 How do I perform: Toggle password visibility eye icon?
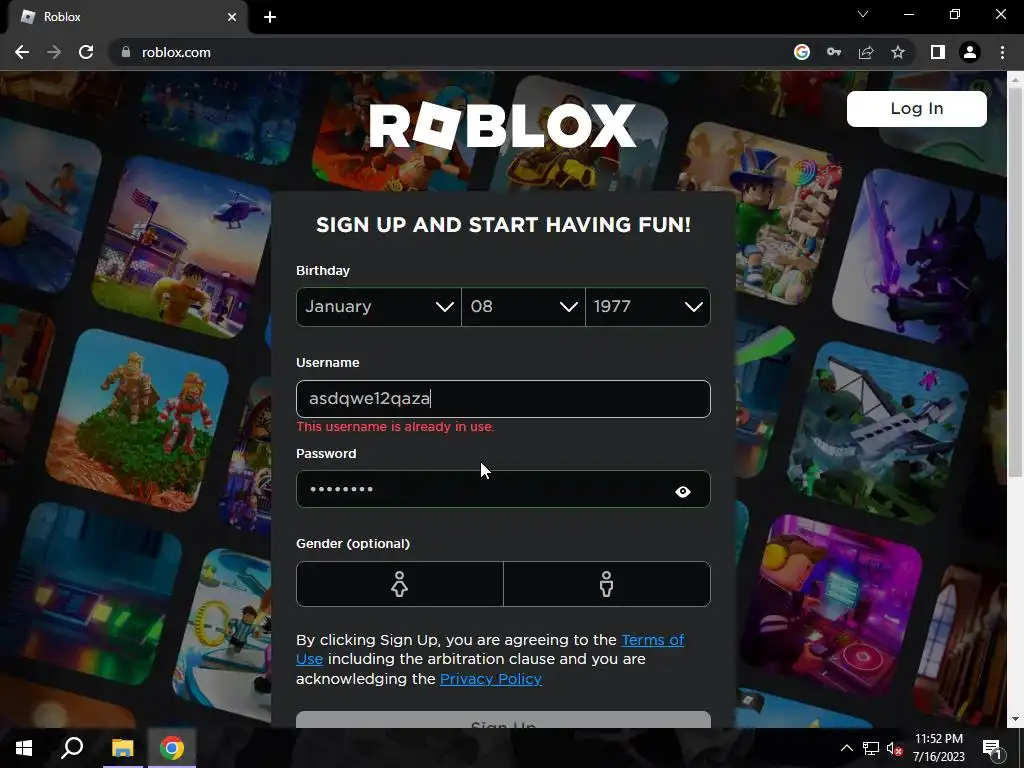tap(683, 491)
